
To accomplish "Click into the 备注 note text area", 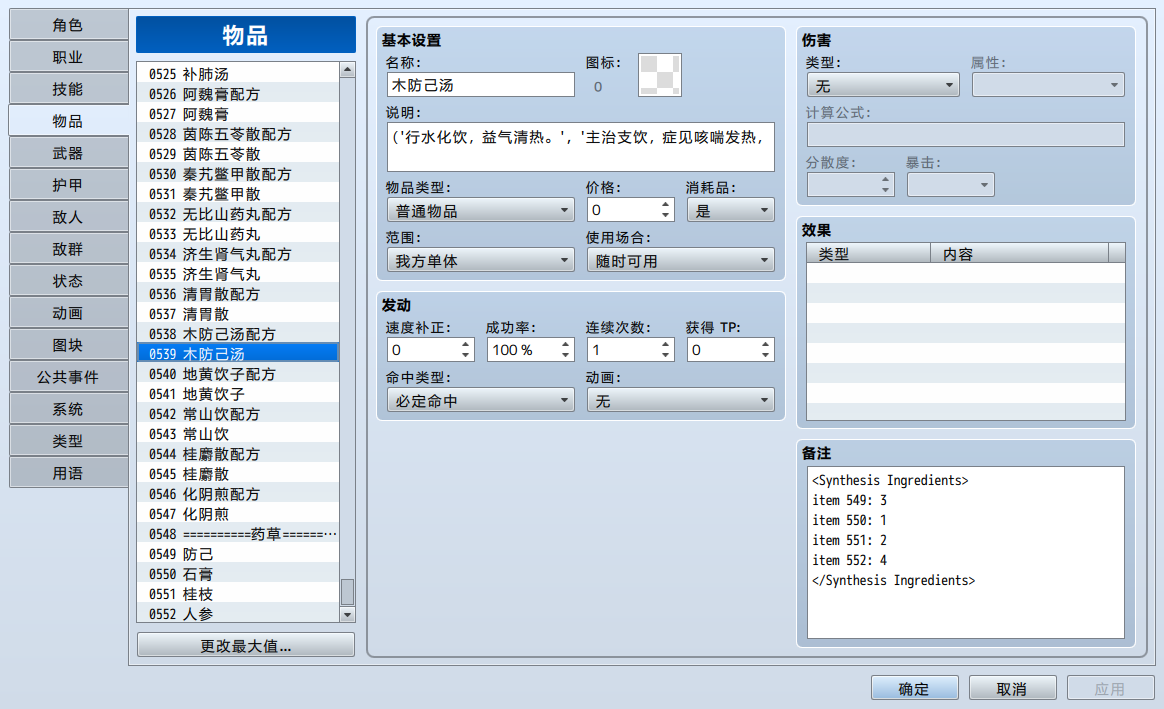I will pos(966,552).
